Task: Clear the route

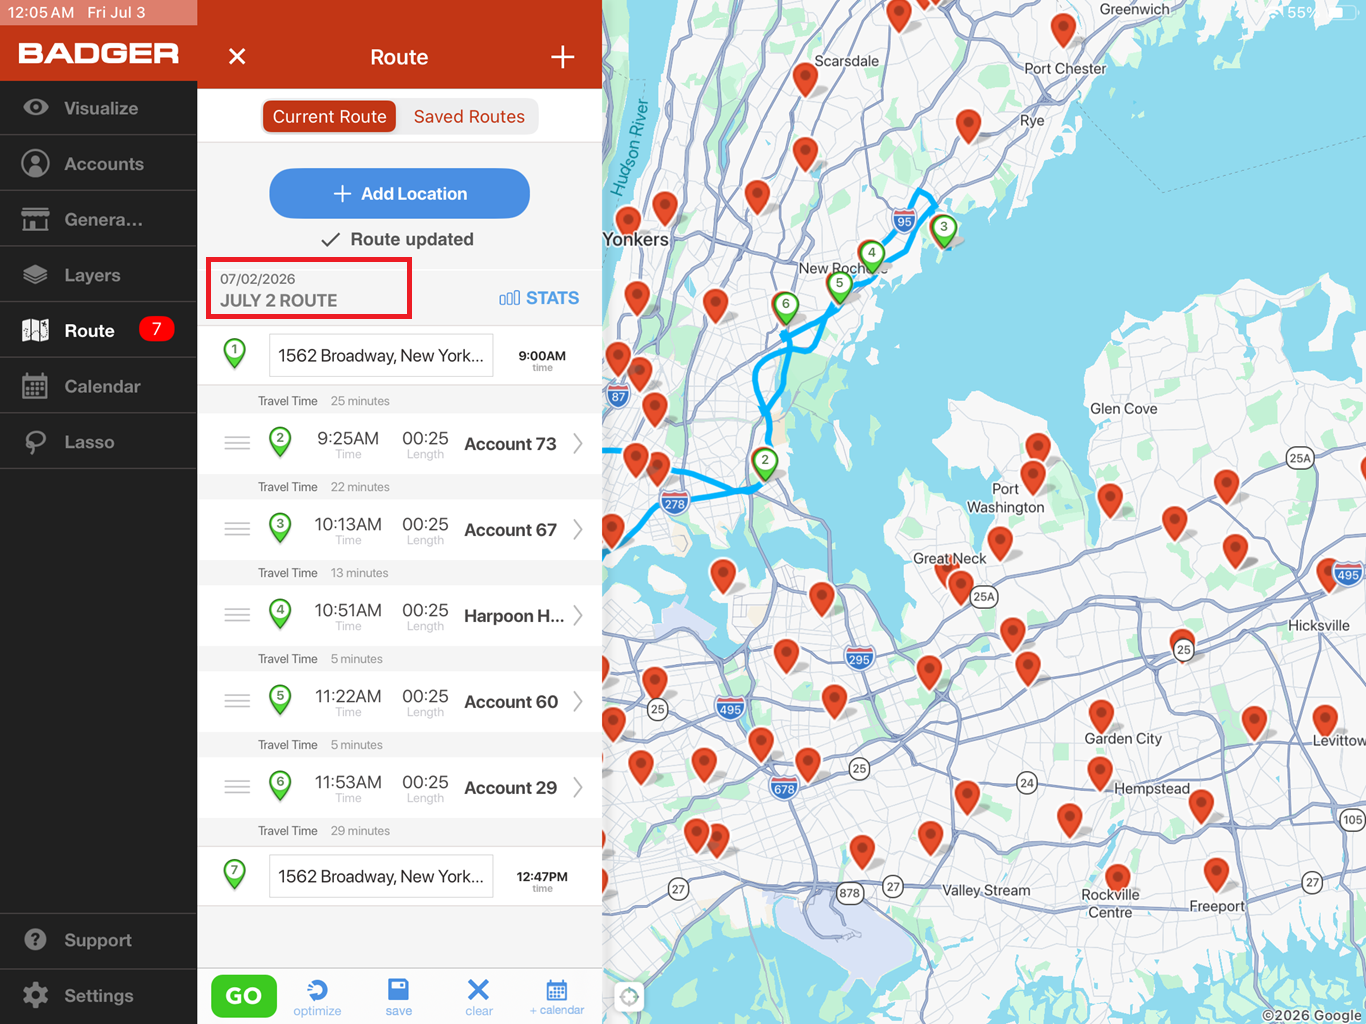Action: [479, 997]
